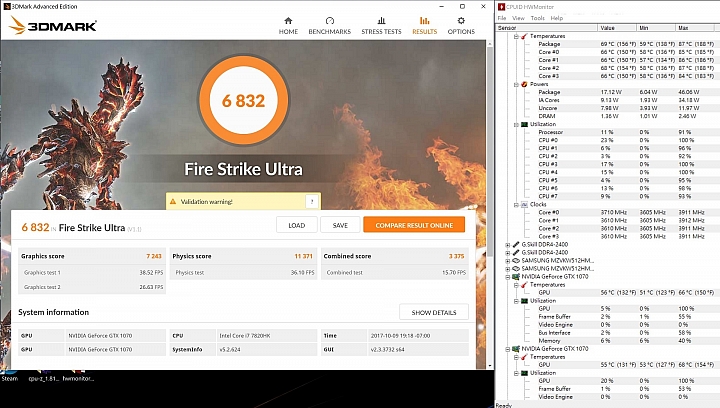Collapse the Clocks node in HWMonitor
This screenshot has width=720, height=408.
click(516, 205)
